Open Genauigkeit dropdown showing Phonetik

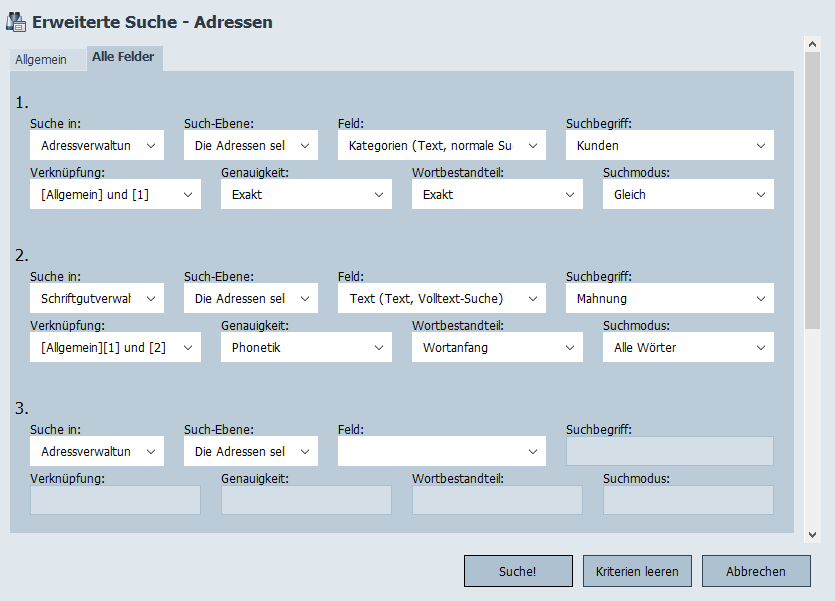[x=306, y=347]
